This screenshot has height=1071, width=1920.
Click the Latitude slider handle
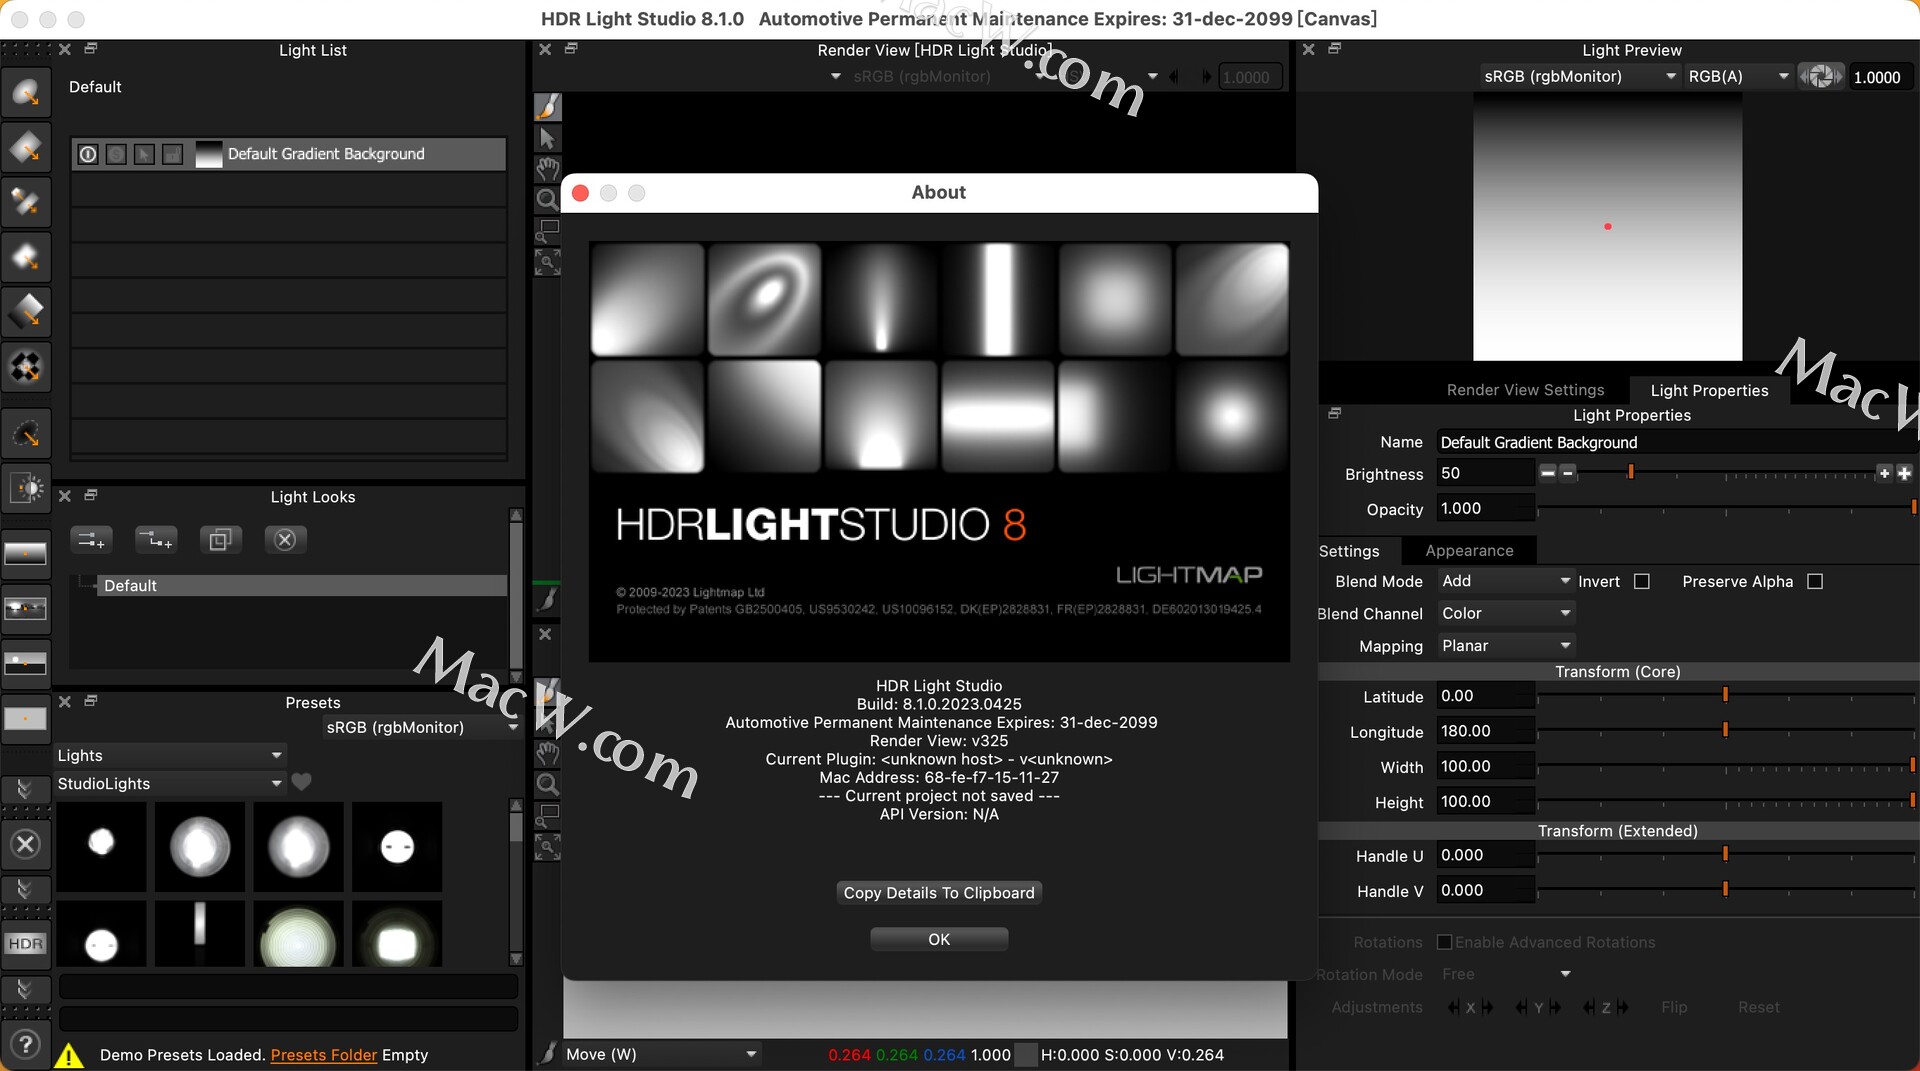(x=1725, y=695)
